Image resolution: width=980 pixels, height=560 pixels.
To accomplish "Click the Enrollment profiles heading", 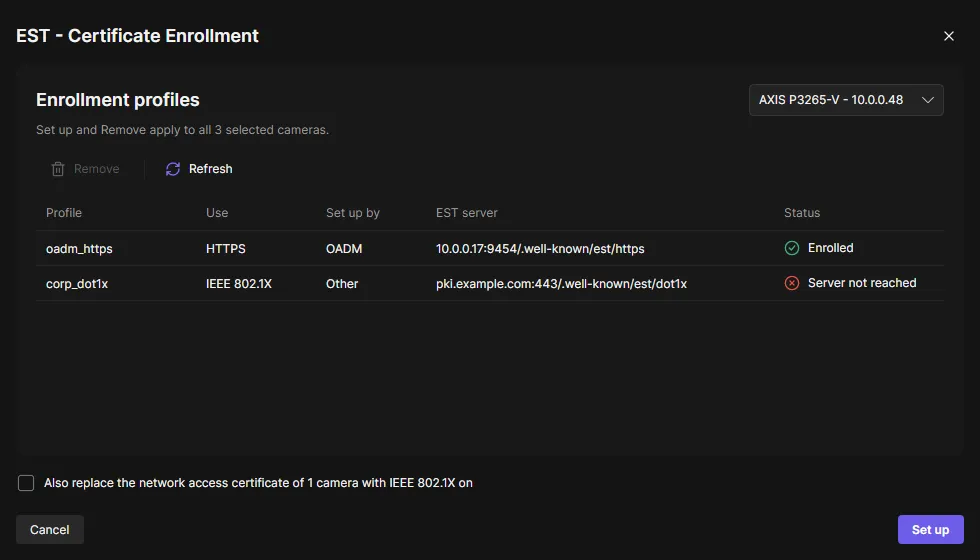I will pyautogui.click(x=118, y=100).
